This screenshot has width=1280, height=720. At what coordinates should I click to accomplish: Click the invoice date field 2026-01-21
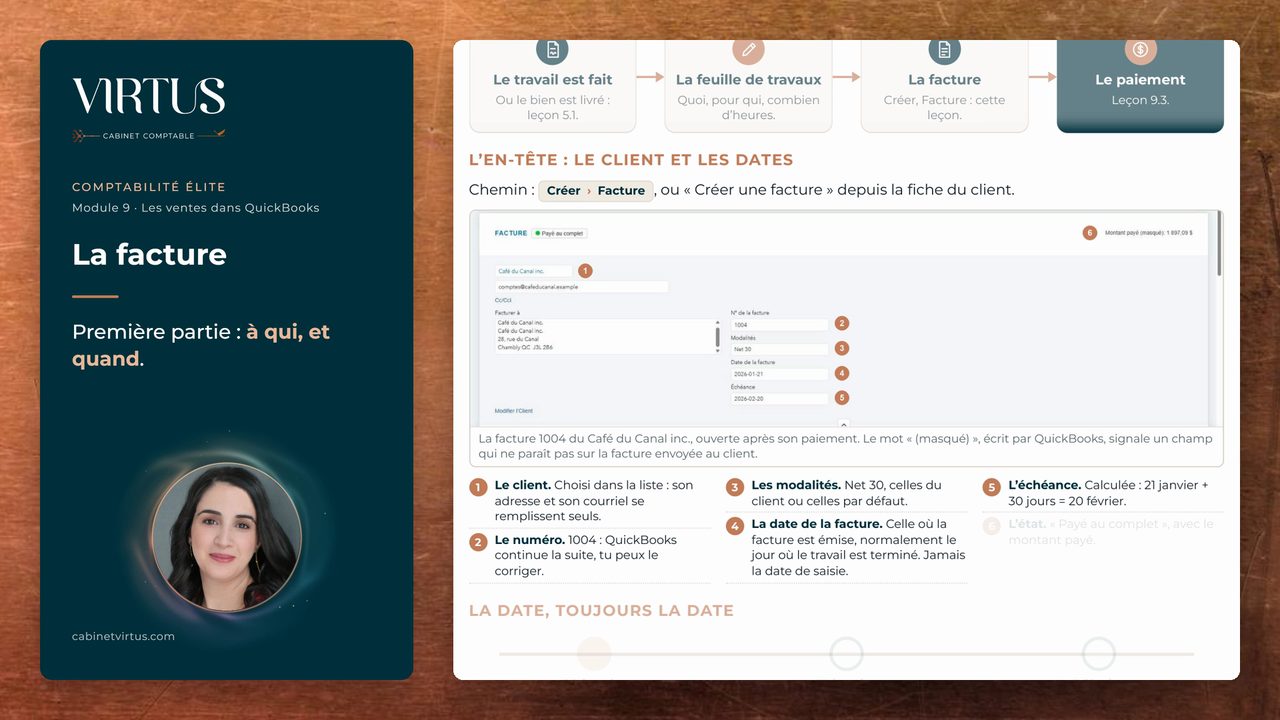point(780,373)
